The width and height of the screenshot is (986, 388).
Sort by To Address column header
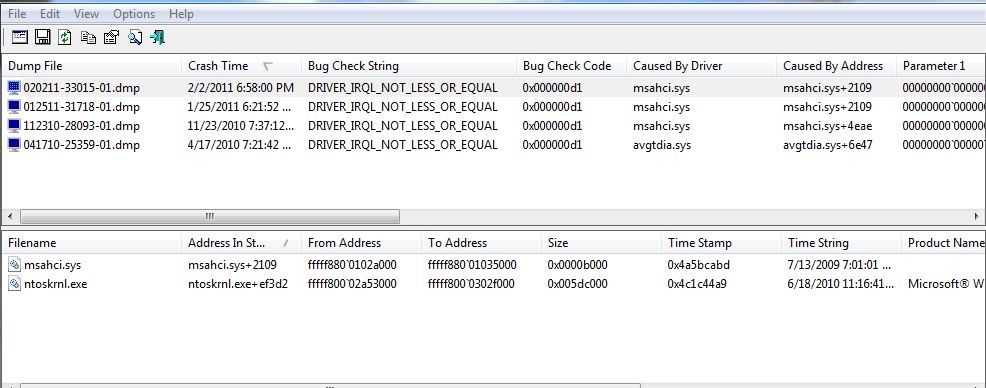(482, 243)
